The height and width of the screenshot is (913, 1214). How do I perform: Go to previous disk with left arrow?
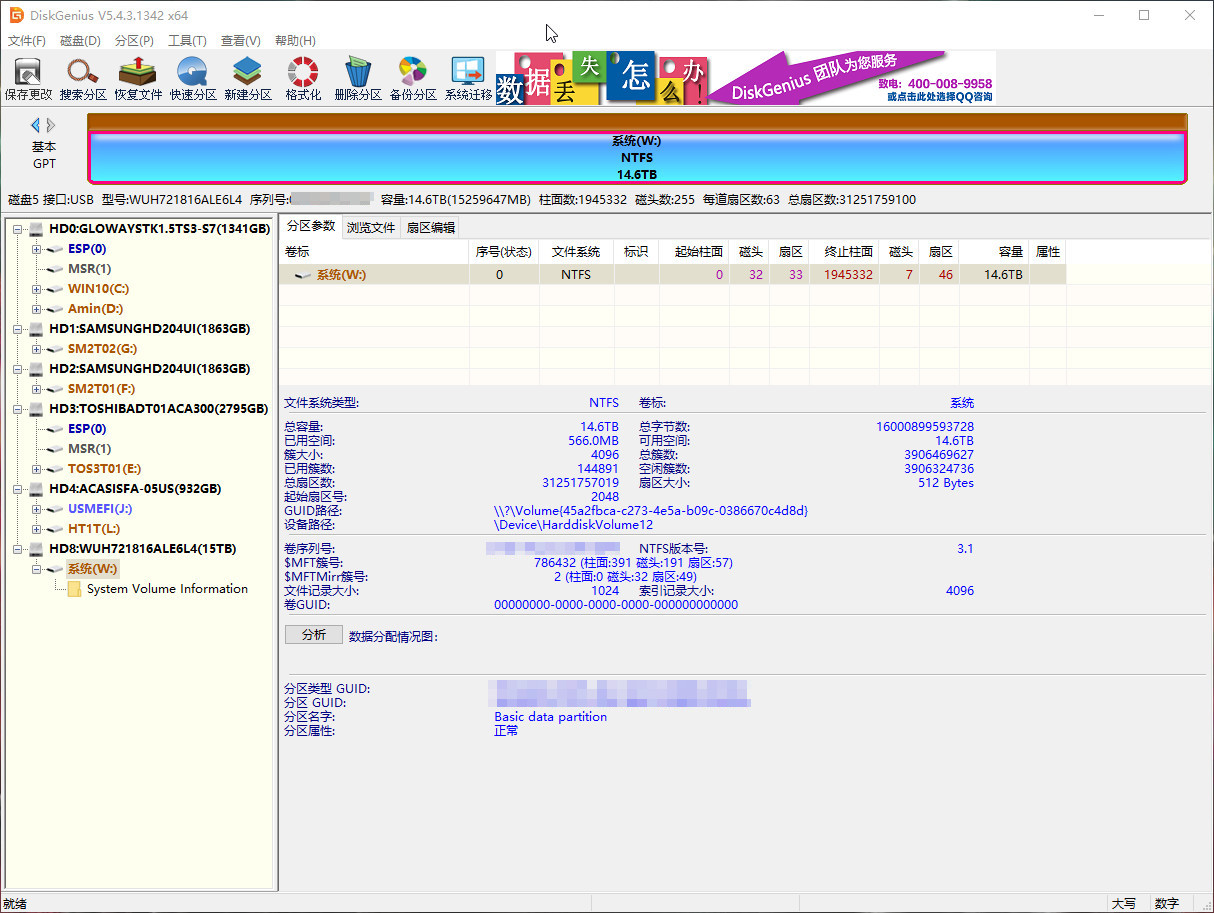coord(36,125)
